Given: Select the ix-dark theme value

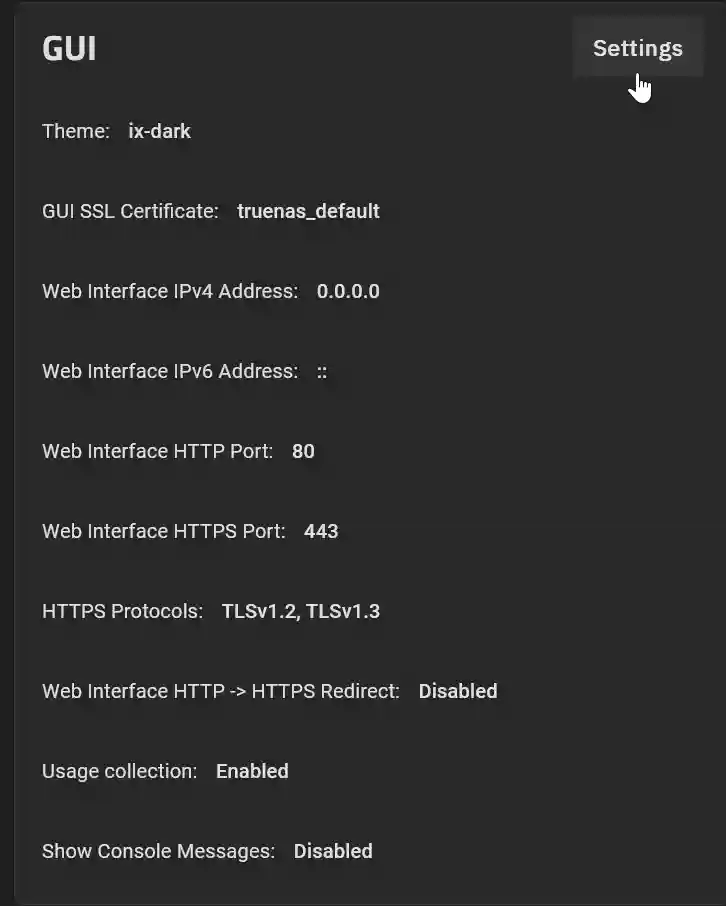Looking at the screenshot, I should pyautogui.click(x=159, y=131).
